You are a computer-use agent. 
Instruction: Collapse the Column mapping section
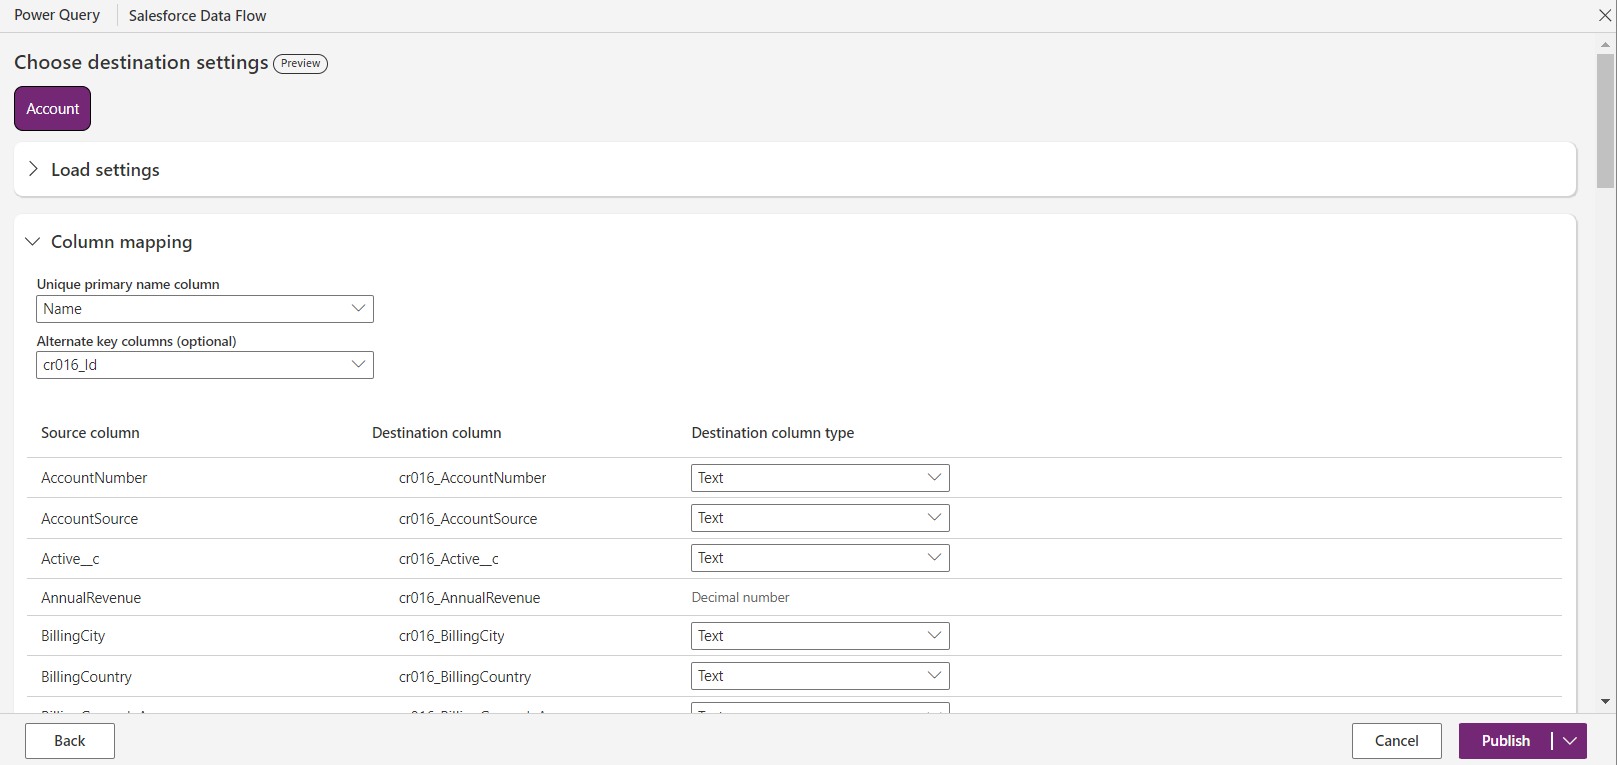point(33,242)
